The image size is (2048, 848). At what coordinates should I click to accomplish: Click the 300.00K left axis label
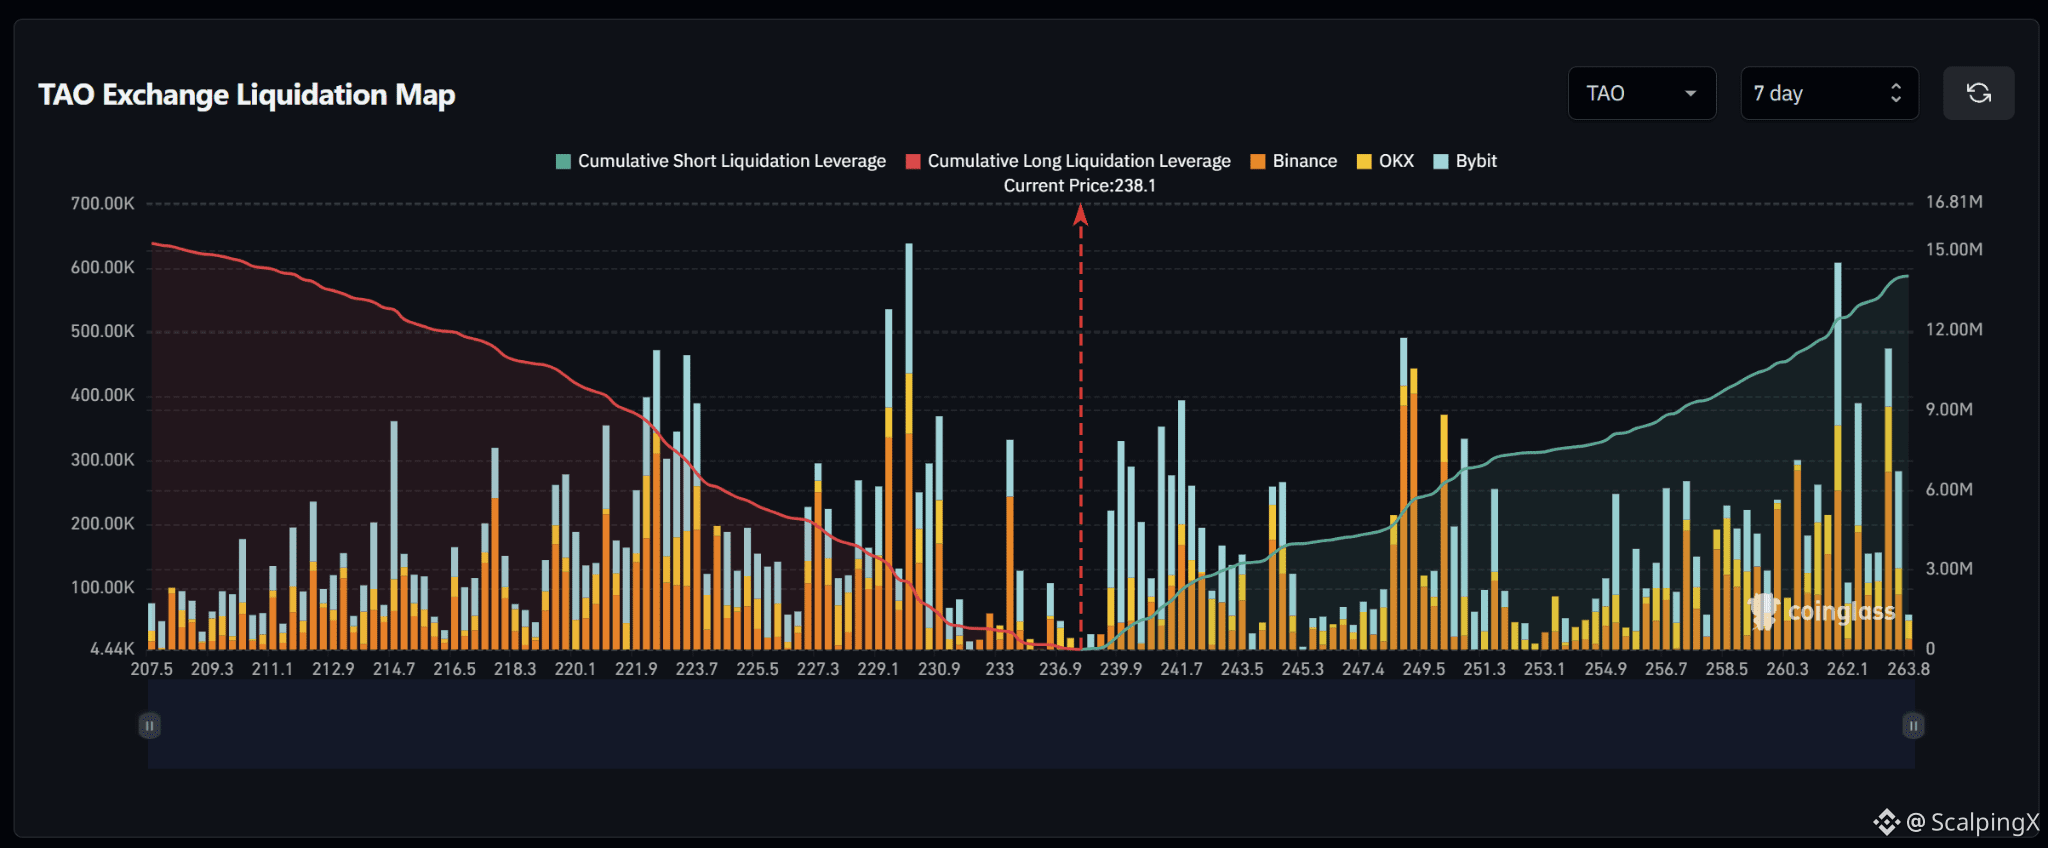(x=102, y=460)
